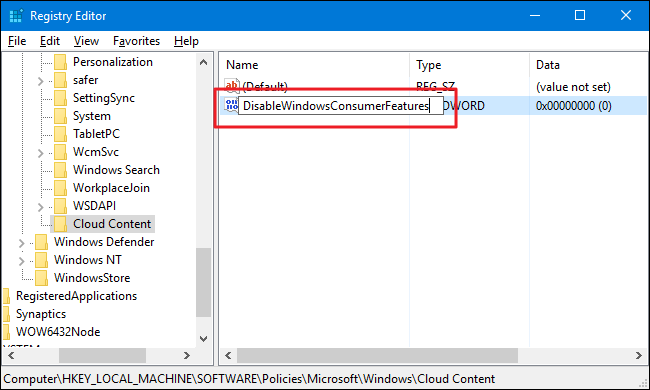Click inside the DisableWindowsConsumerFeatures name edit field
Viewport: 650px width, 390px height.
click(341, 106)
